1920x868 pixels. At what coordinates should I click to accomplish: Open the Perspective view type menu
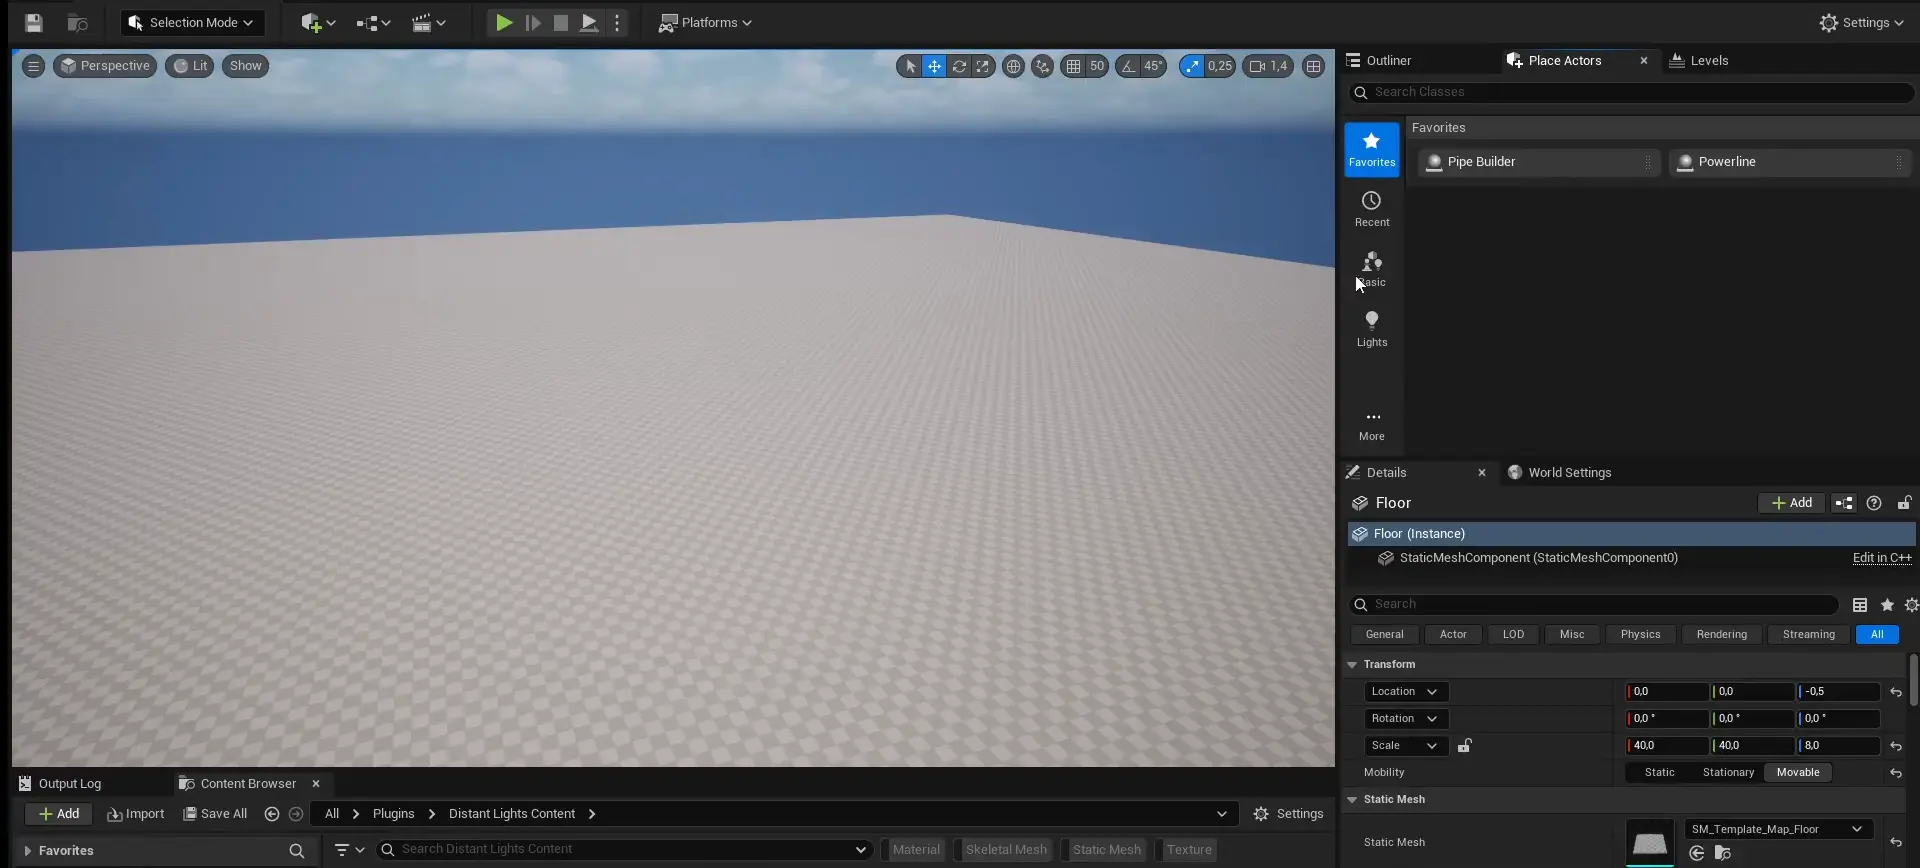click(105, 66)
